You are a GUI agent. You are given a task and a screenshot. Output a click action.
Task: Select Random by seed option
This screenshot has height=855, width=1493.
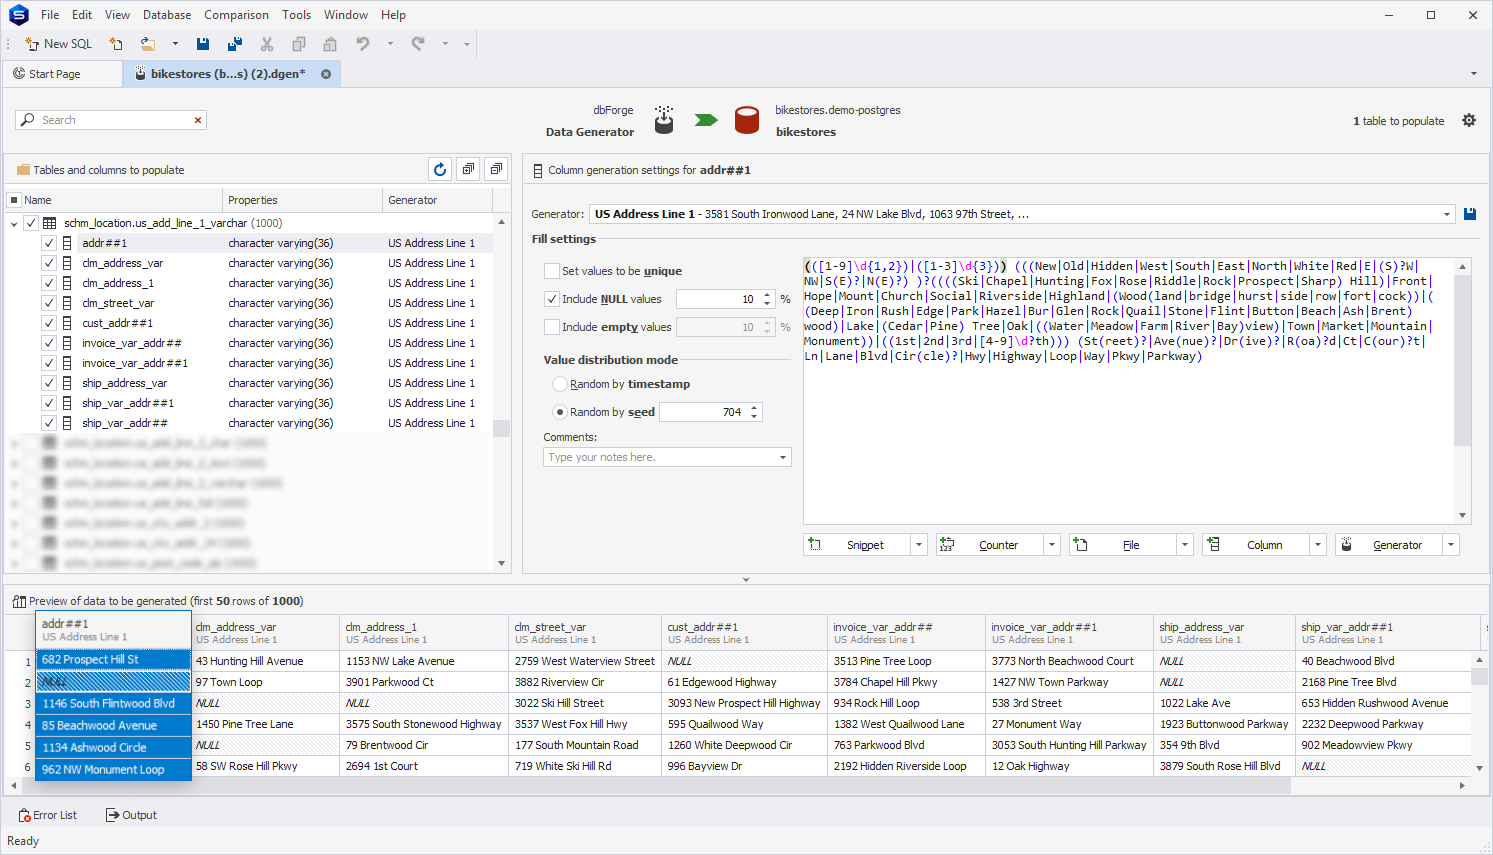pos(560,412)
